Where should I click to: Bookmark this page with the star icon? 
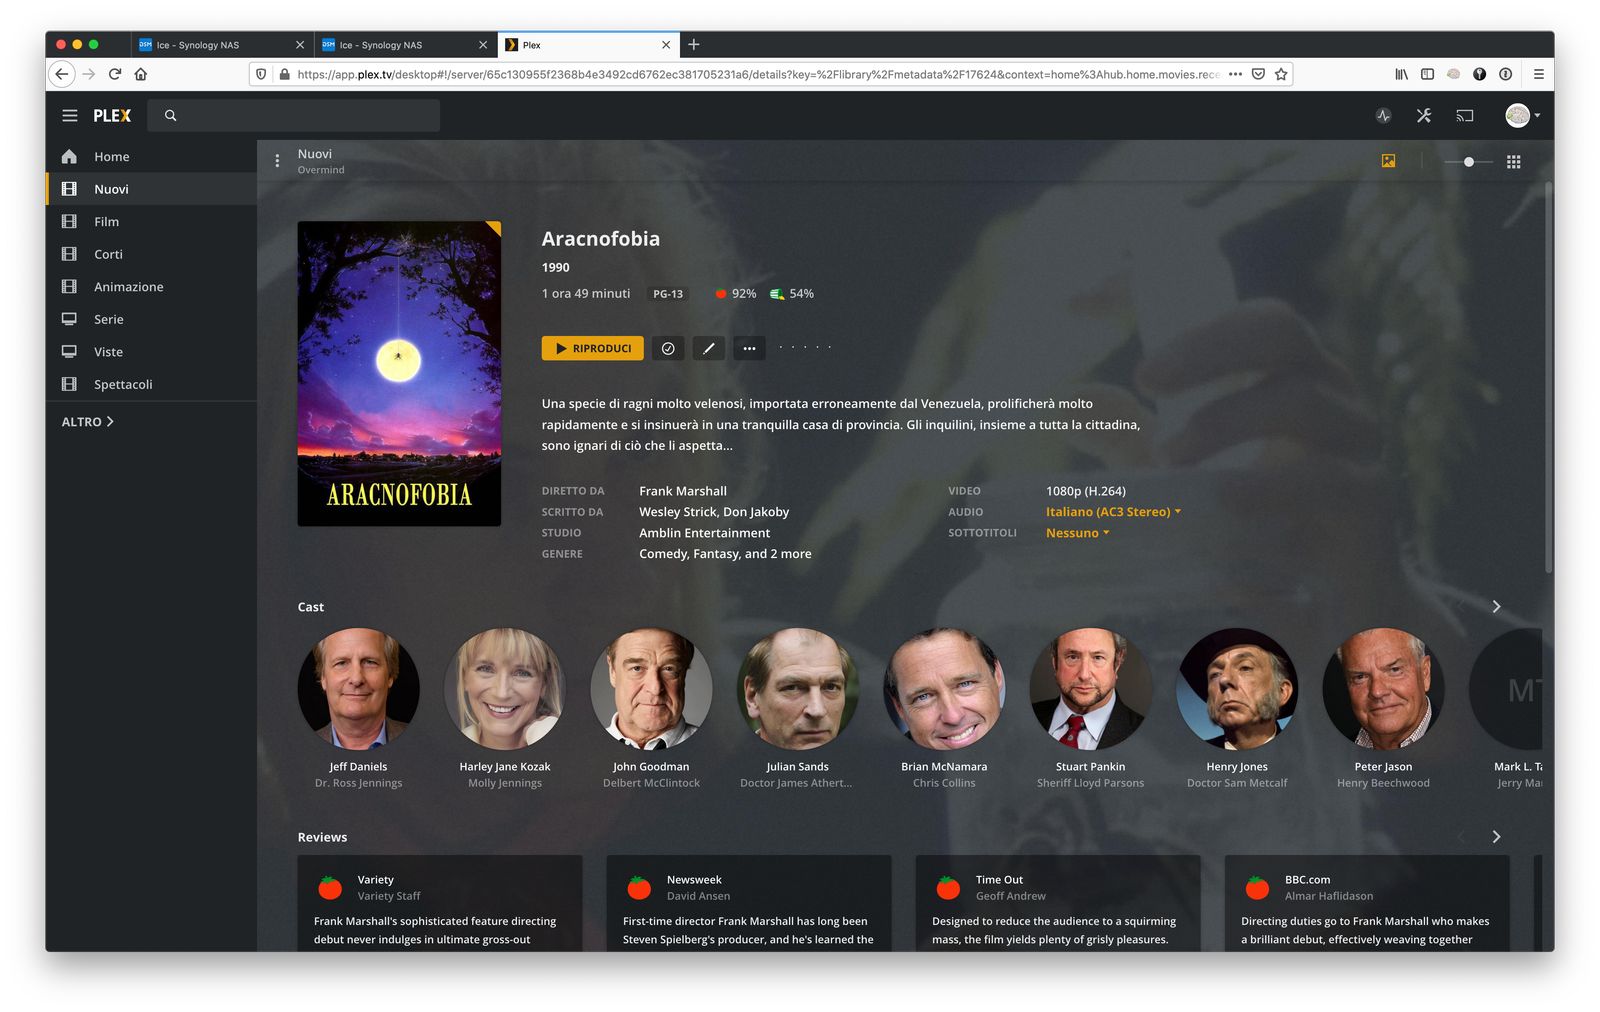1281,74
